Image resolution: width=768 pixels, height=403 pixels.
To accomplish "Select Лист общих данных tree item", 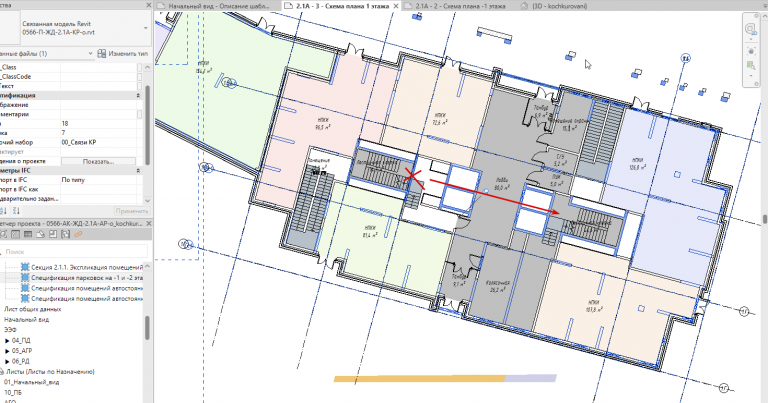I will [x=32, y=309].
